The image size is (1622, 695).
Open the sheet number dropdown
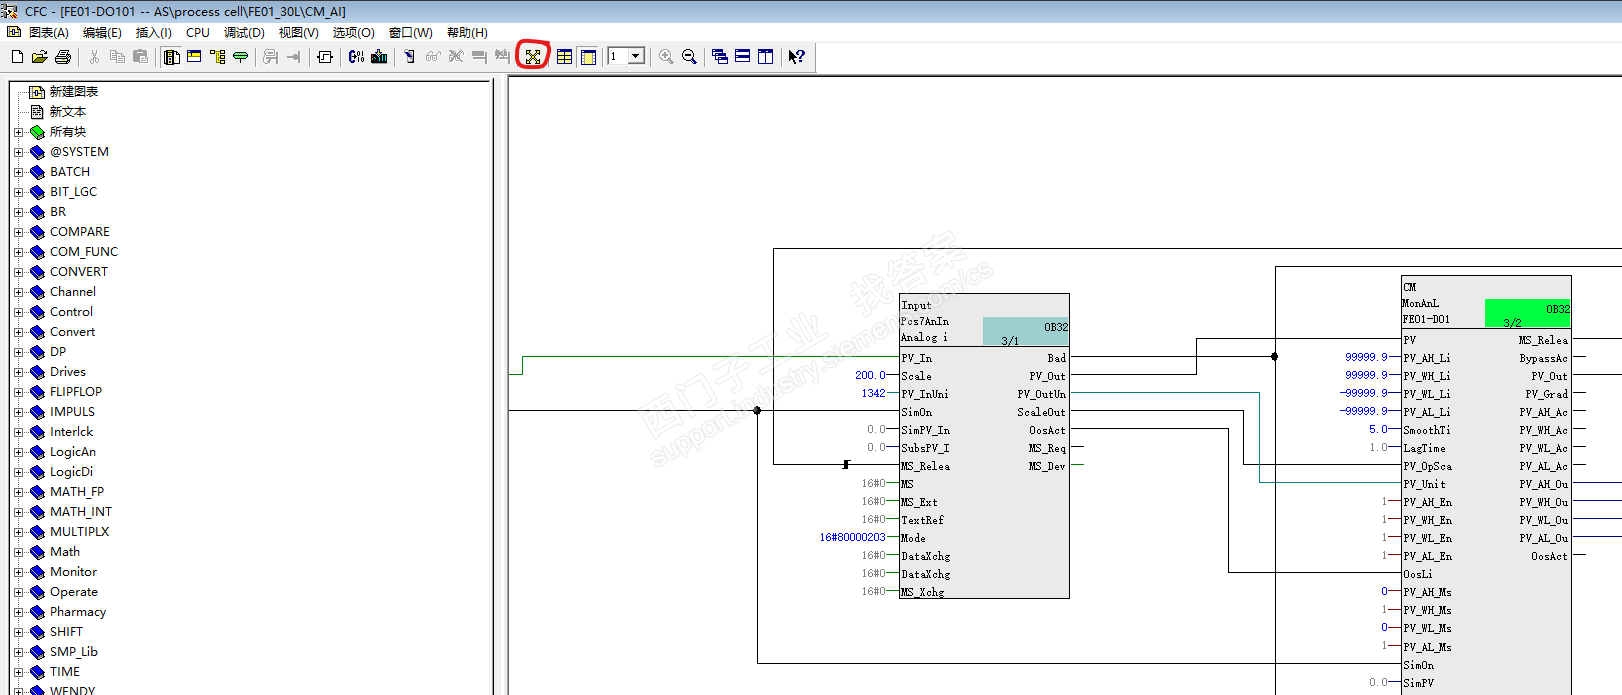636,57
